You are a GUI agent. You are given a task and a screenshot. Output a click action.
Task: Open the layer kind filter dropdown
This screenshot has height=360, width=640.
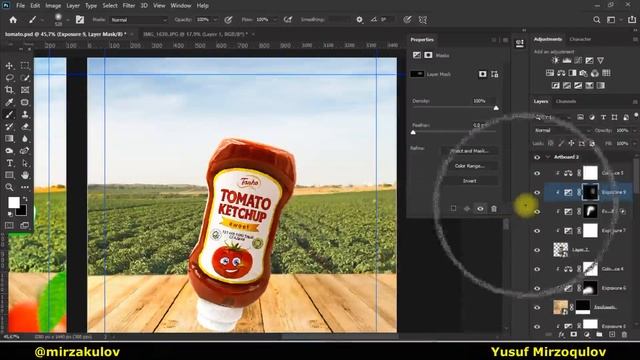(553, 117)
